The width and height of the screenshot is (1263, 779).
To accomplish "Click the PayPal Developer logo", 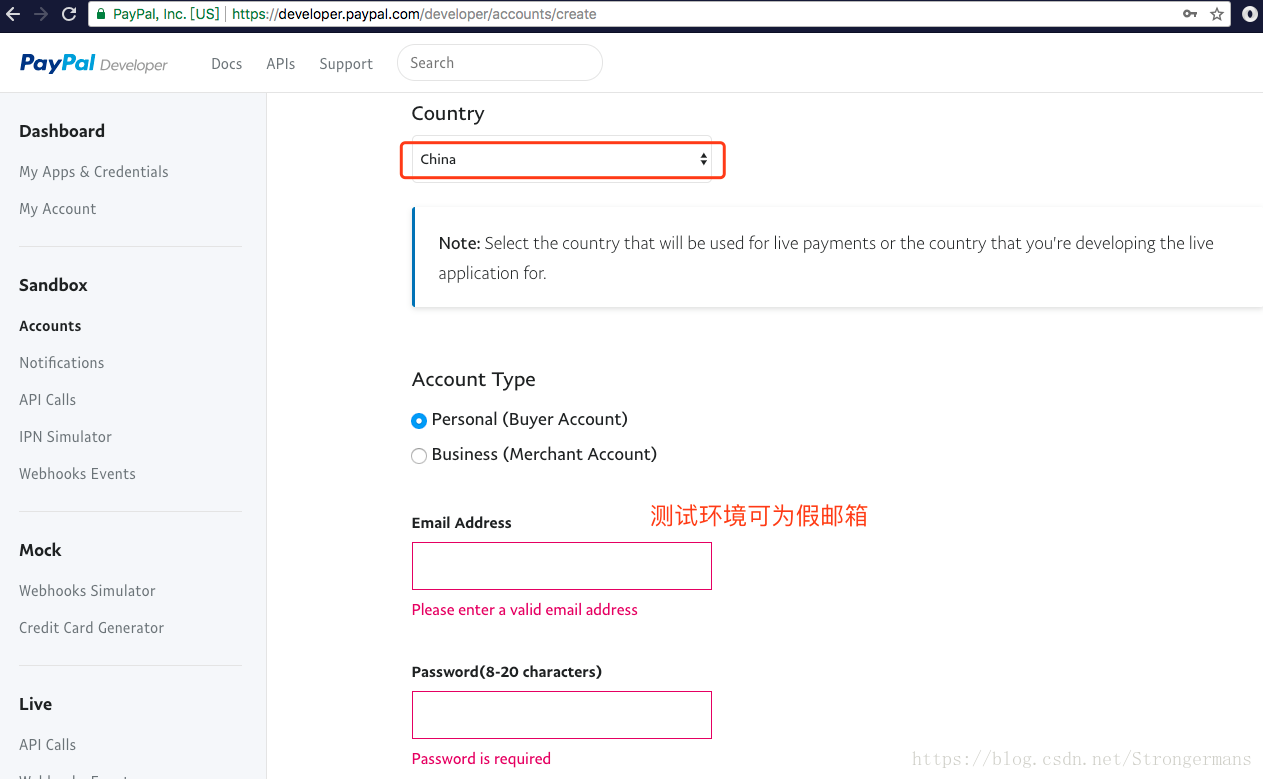I will point(94,64).
